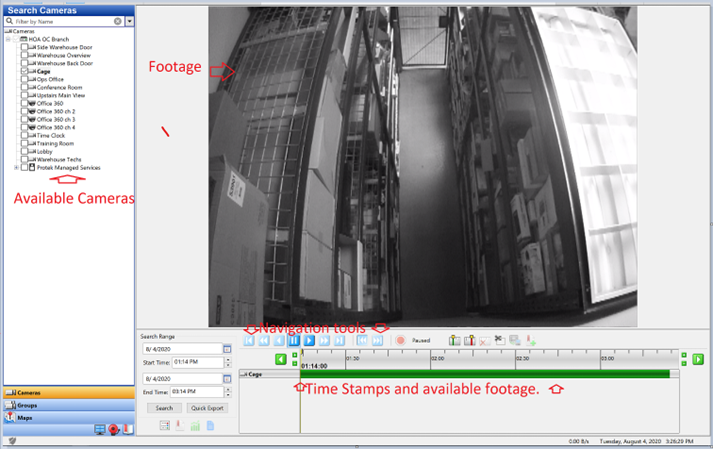Open the start date calendar picker

[x=227, y=348]
